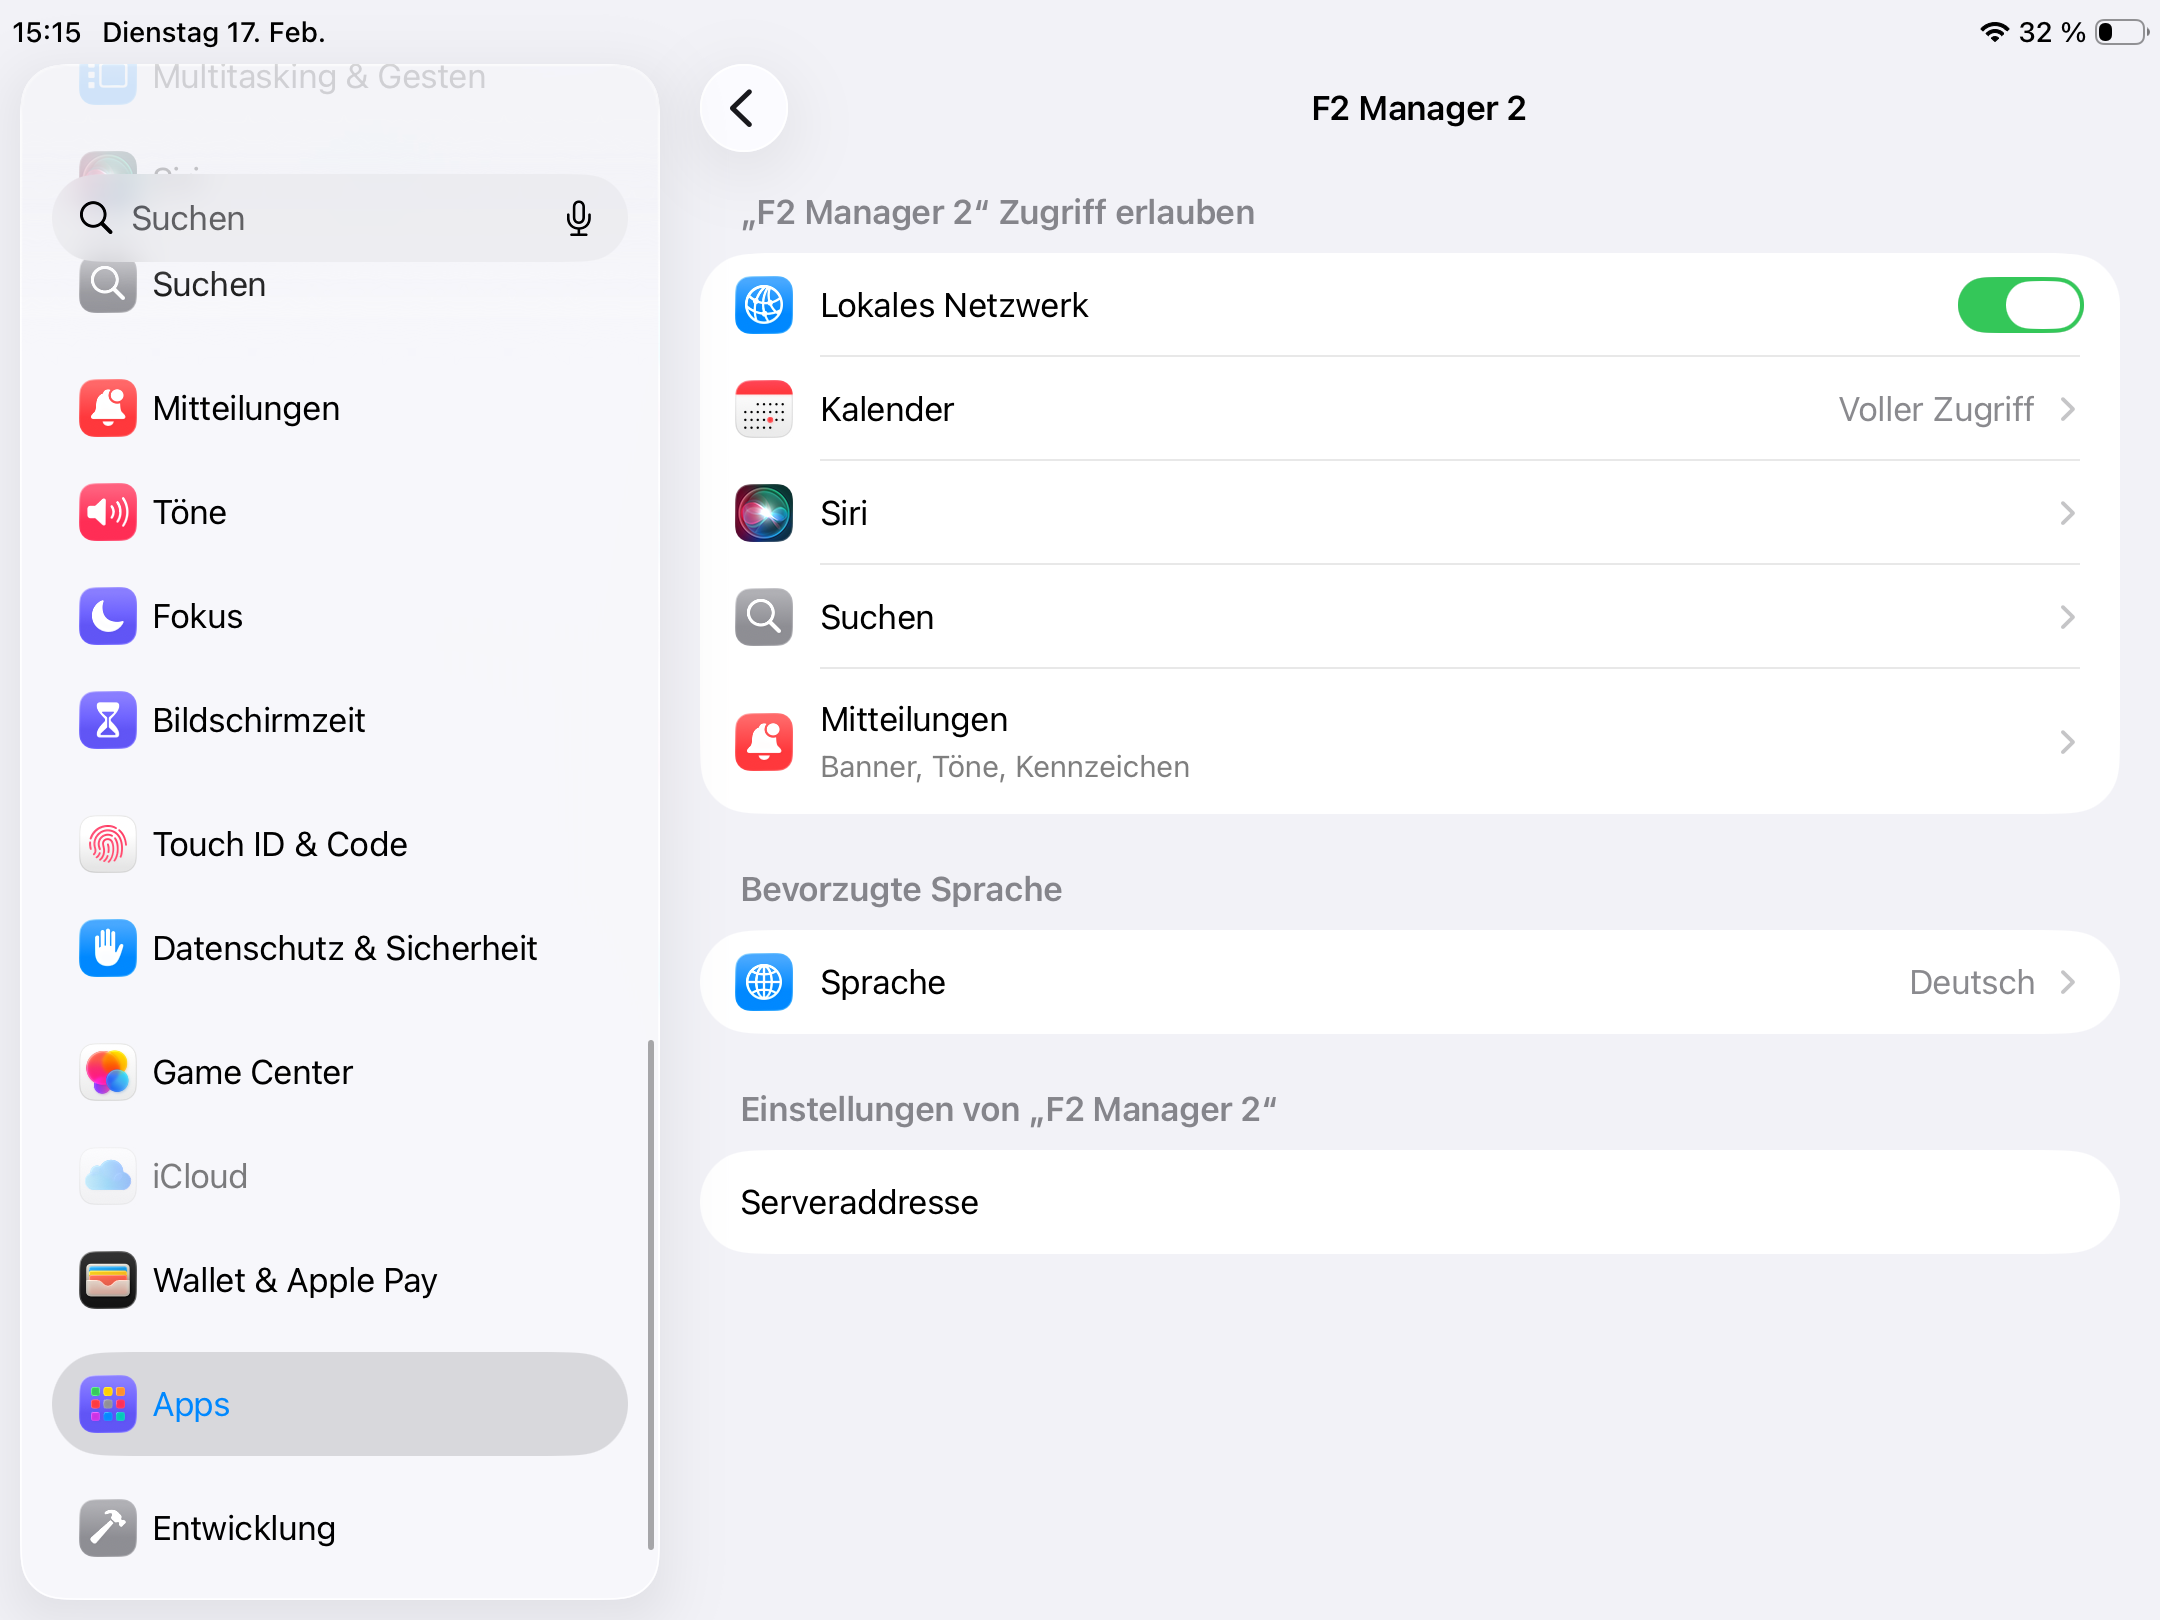Tap the microphone icon in search bar
Screen dimensions: 2160x1620
click(x=578, y=218)
